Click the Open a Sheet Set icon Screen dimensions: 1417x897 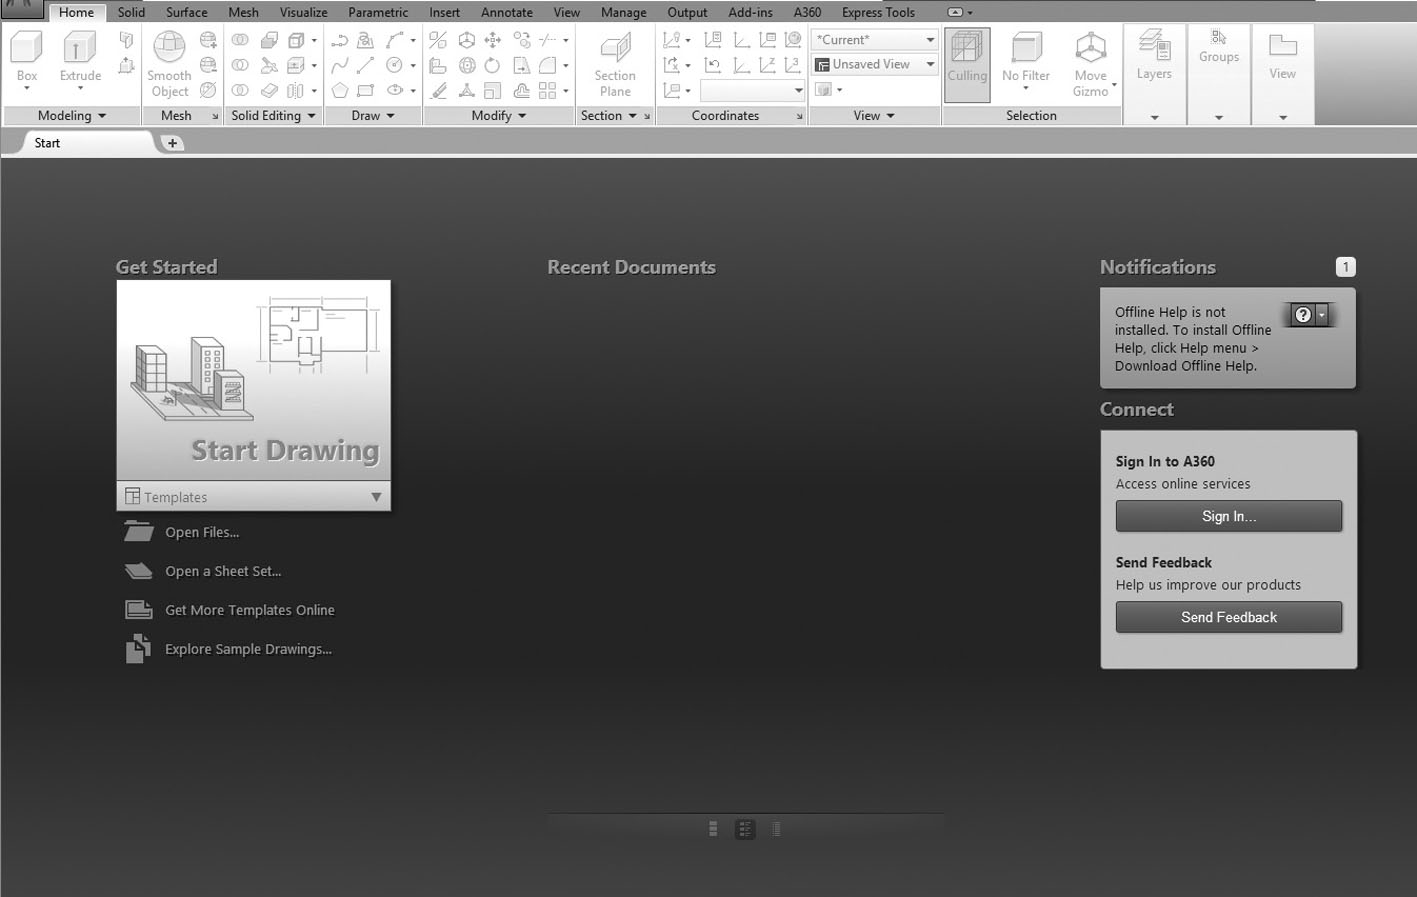click(x=138, y=571)
